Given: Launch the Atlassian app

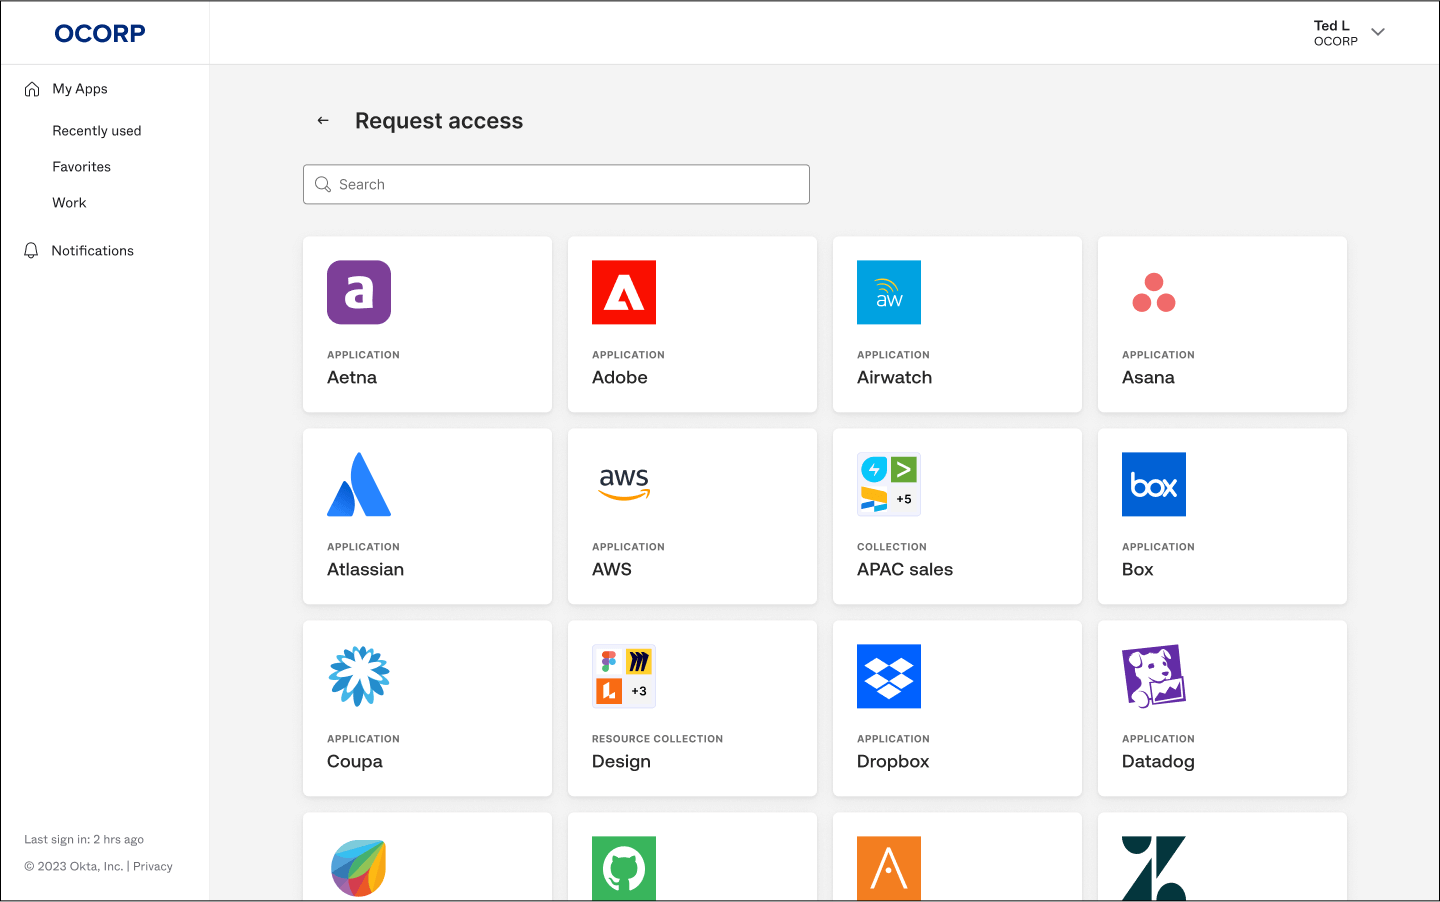Looking at the screenshot, I should (427, 516).
